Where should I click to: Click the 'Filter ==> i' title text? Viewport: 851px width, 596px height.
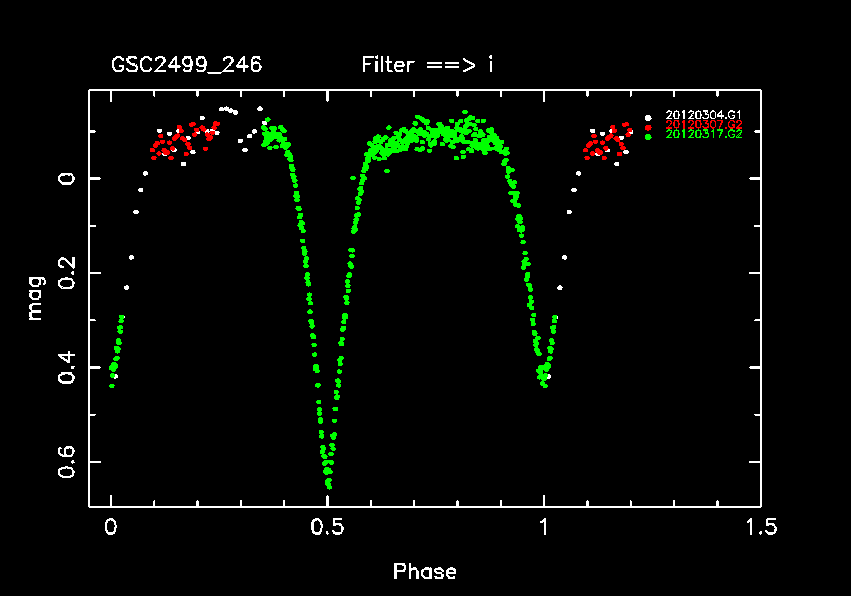[x=427, y=66]
